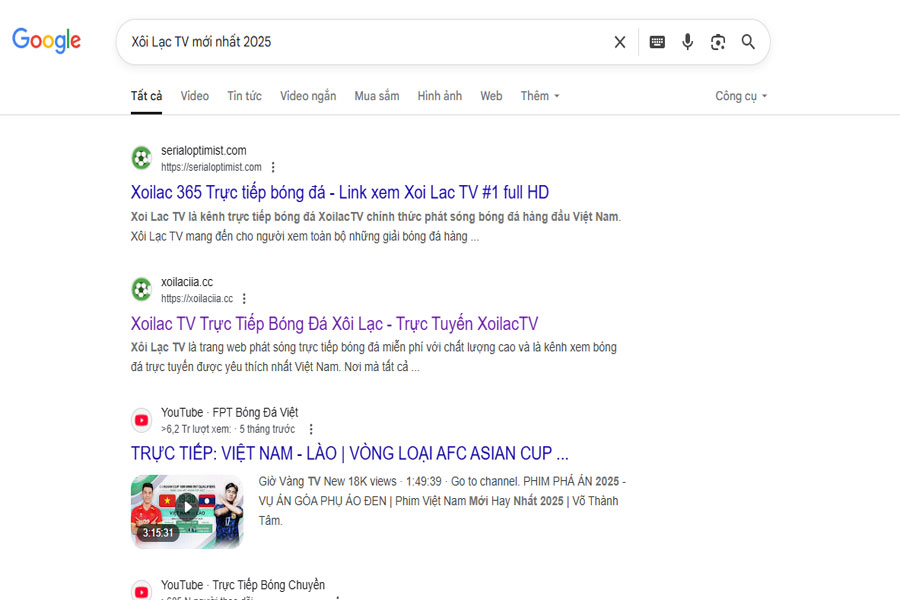Switch to the Video tab
Image resolution: width=900 pixels, height=600 pixels.
(x=195, y=96)
